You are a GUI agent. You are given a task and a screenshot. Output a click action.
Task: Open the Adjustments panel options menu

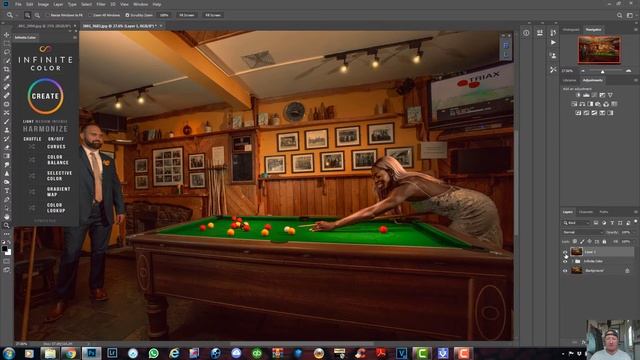point(636,80)
